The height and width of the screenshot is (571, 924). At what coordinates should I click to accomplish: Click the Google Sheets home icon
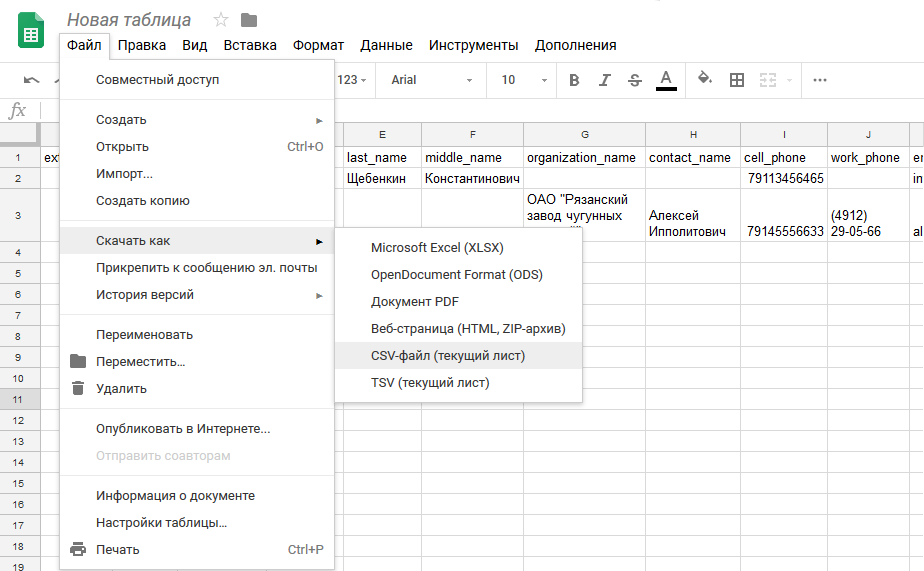[31, 30]
